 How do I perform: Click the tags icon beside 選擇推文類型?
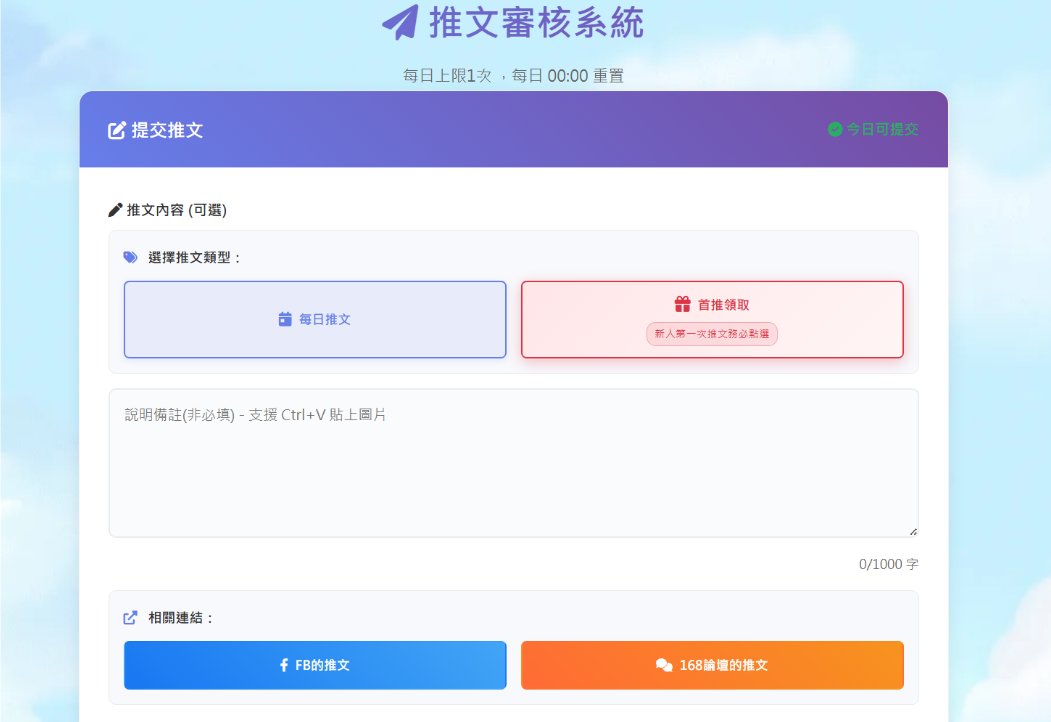[x=131, y=257]
